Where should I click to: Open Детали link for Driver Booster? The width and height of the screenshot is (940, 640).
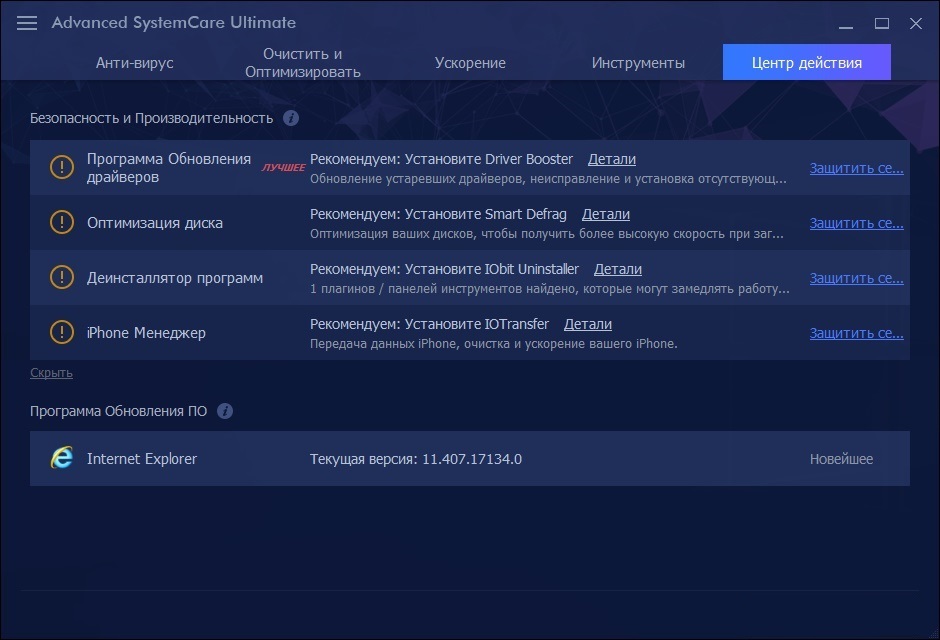611,159
